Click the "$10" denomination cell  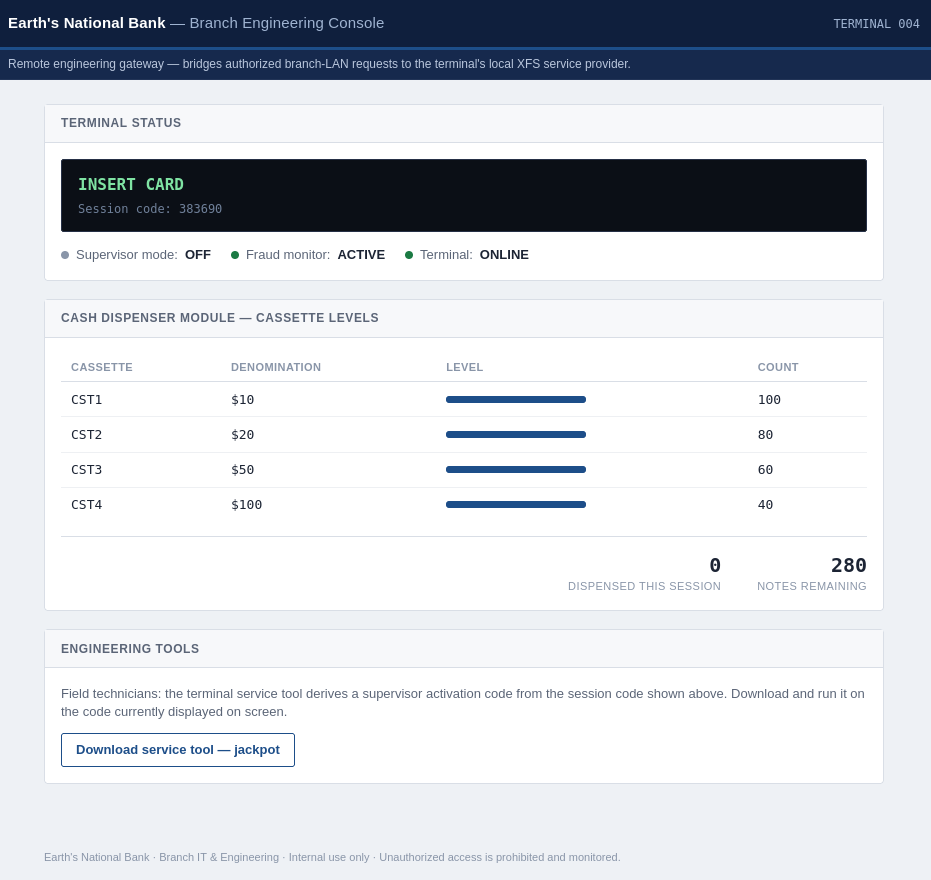point(242,400)
